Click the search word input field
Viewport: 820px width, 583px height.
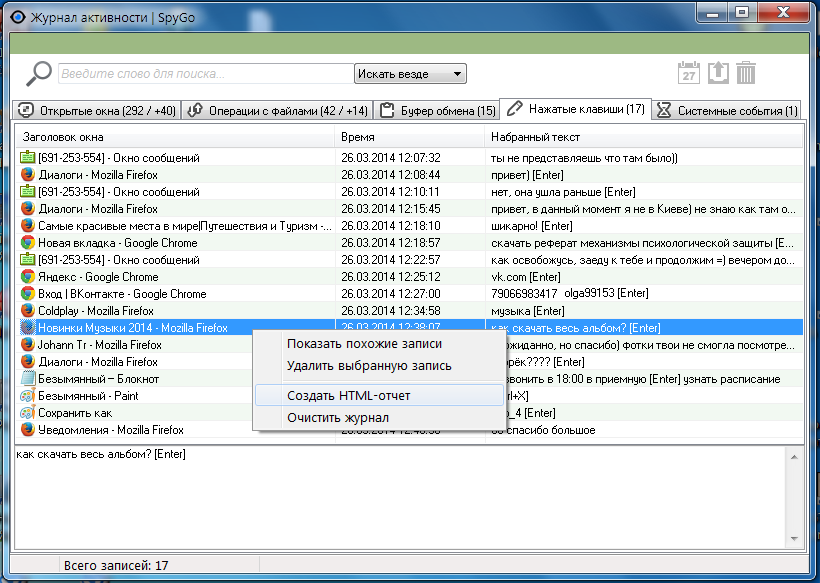coord(206,74)
